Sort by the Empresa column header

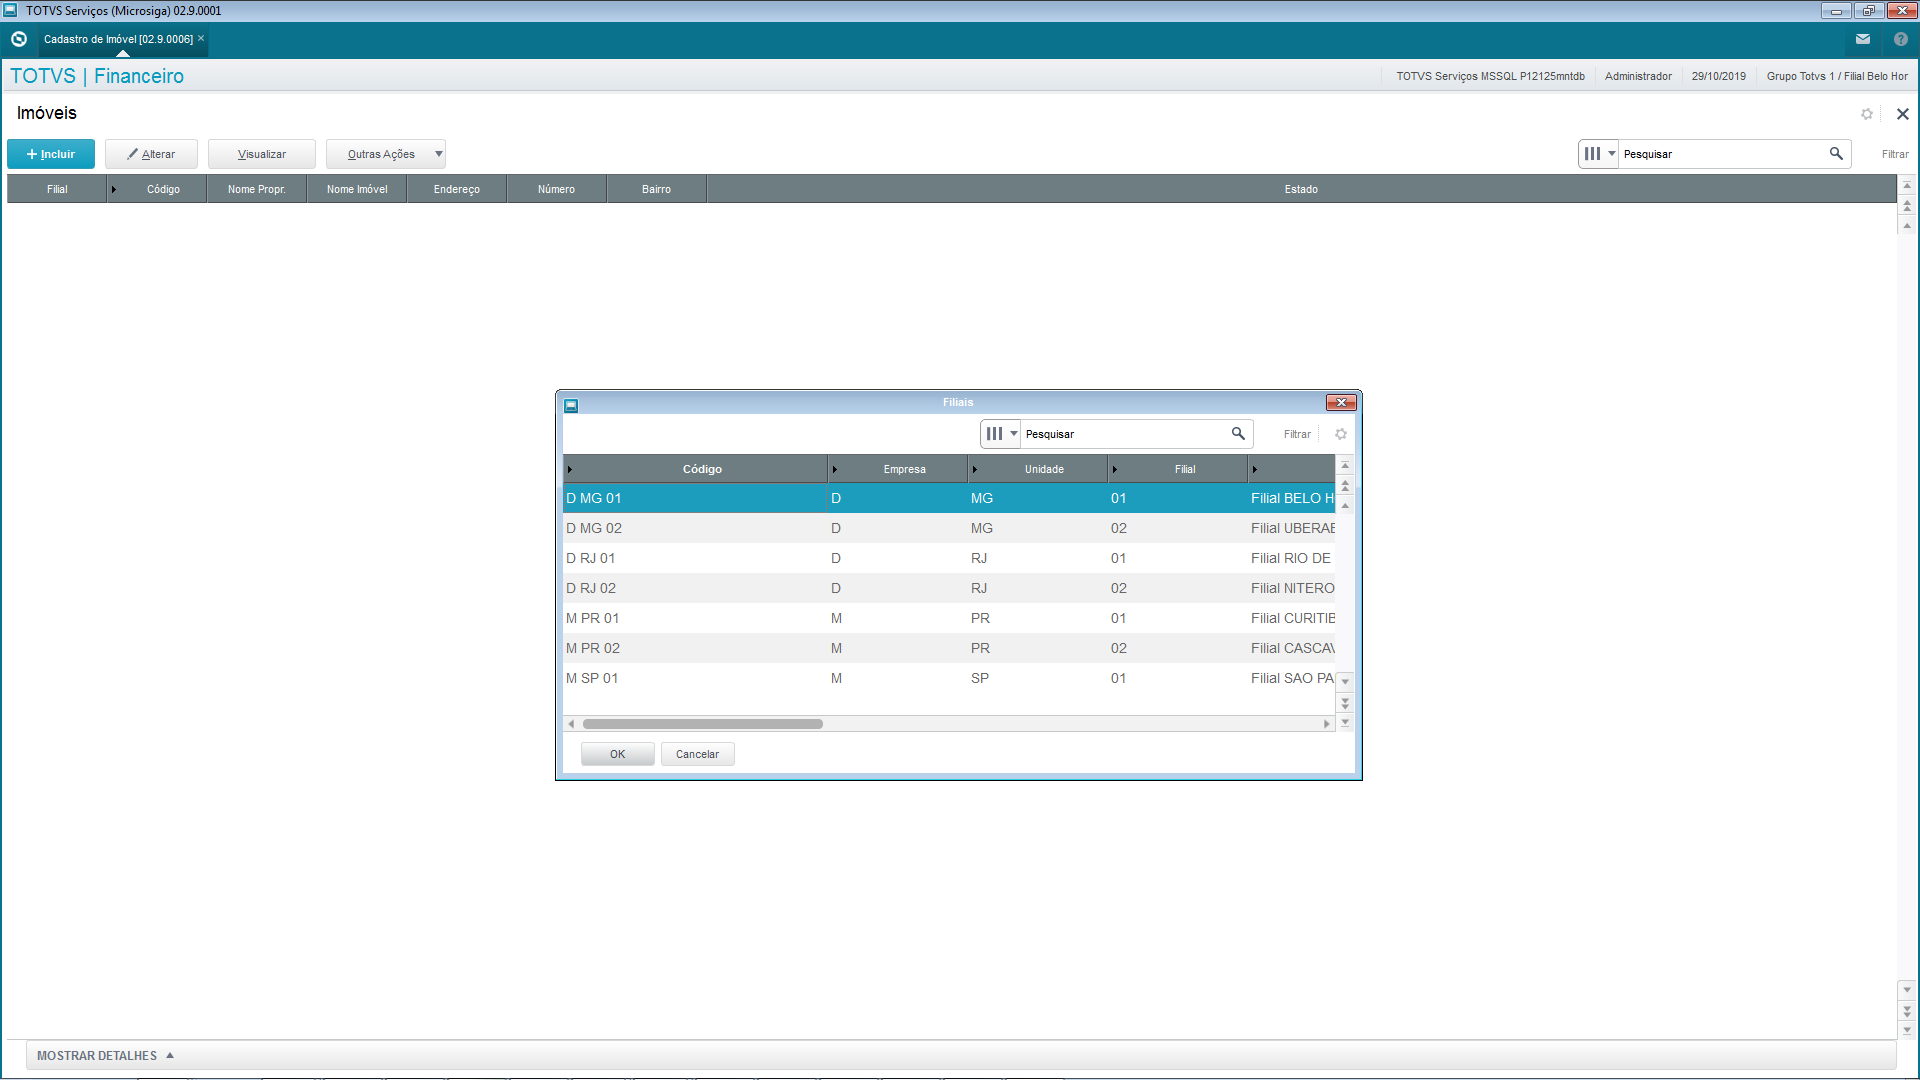904,469
